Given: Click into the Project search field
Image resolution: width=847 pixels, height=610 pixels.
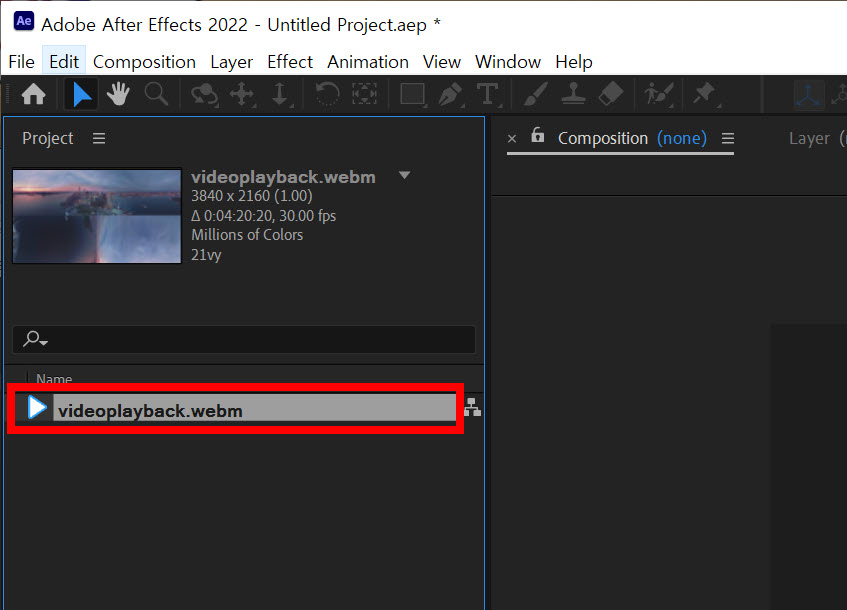Looking at the screenshot, I should [x=244, y=339].
